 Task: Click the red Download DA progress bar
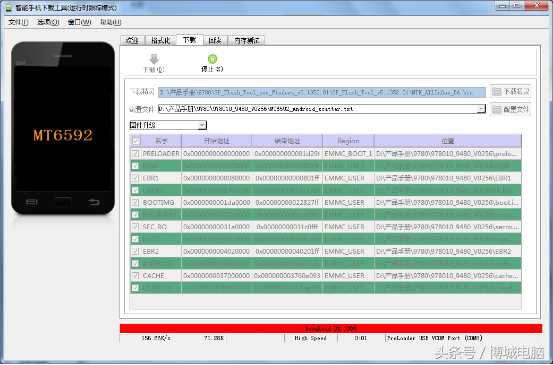[x=330, y=328]
